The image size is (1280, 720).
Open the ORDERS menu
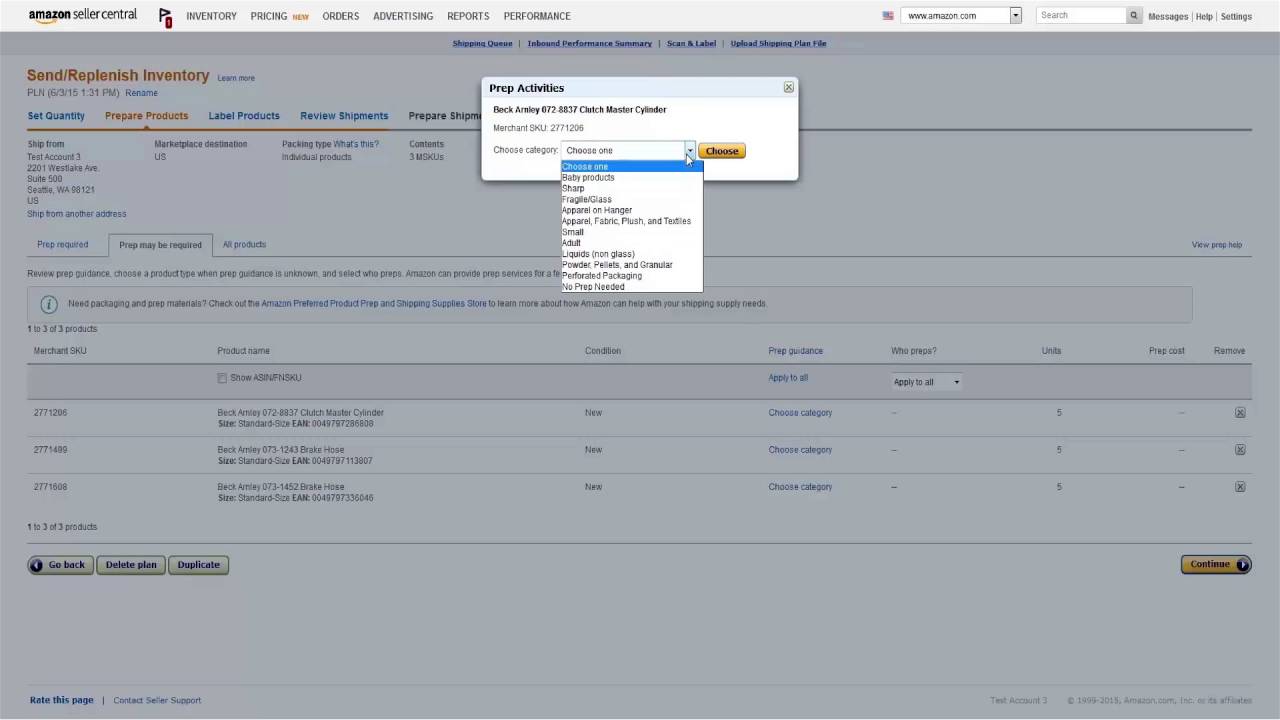(x=340, y=16)
